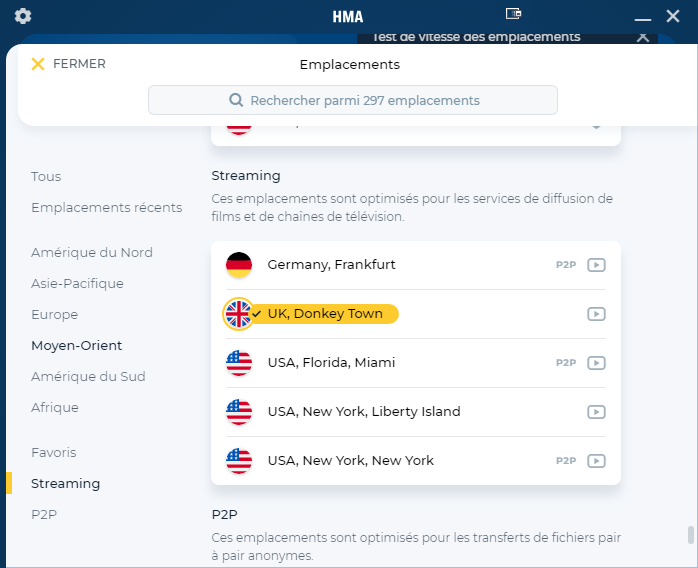
Task: Select Europe region
Action: pyautogui.click(x=54, y=315)
